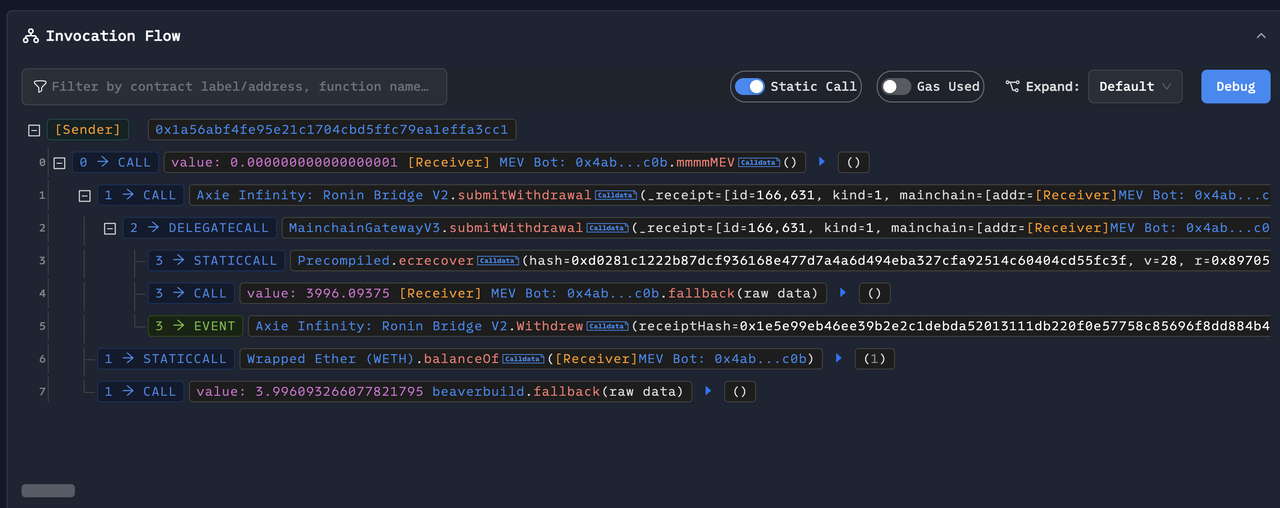Collapse the Invocation Flow panel

1261,36
